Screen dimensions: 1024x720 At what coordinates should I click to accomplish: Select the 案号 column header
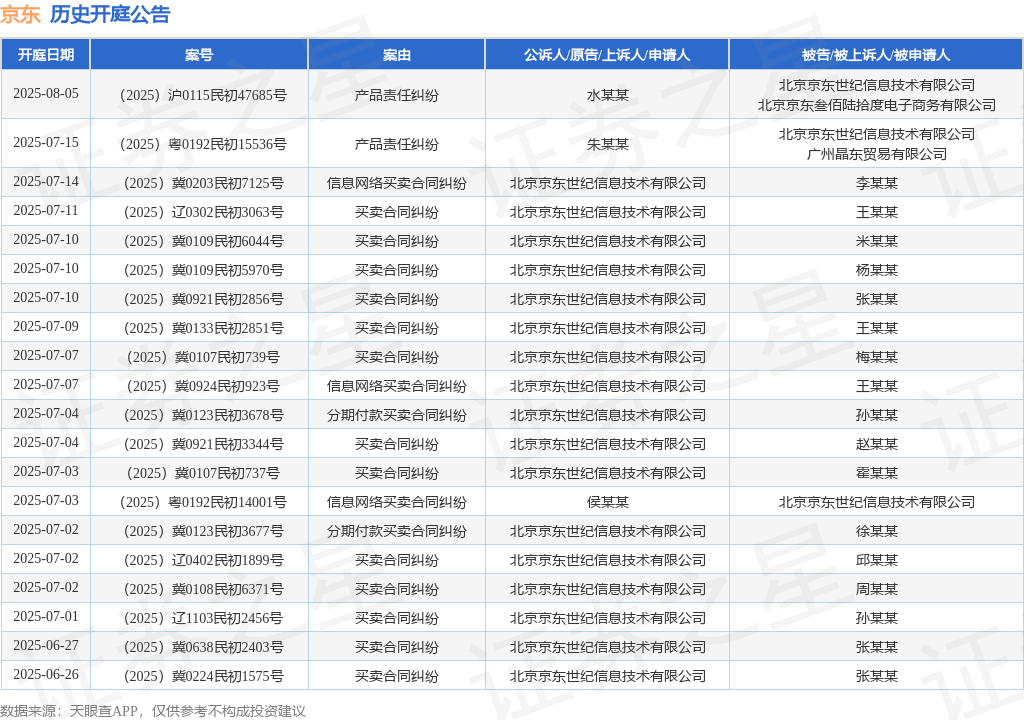199,55
